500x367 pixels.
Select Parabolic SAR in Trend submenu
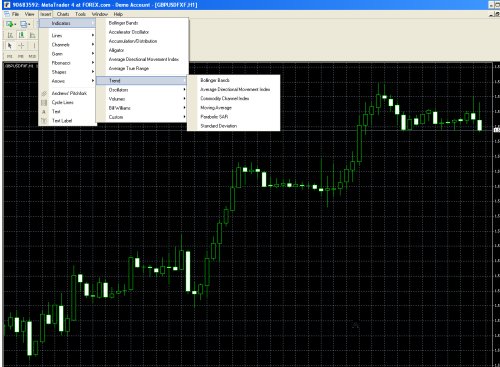coord(234,117)
